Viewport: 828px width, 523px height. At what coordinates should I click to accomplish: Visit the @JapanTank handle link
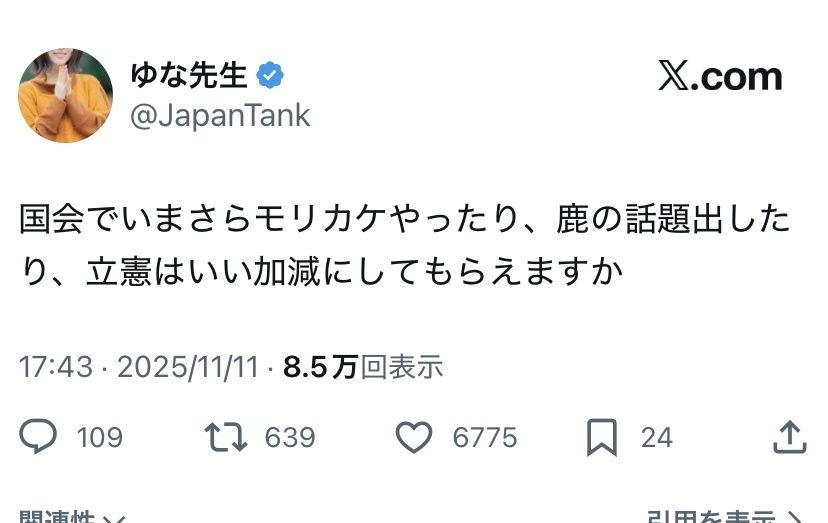(220, 116)
